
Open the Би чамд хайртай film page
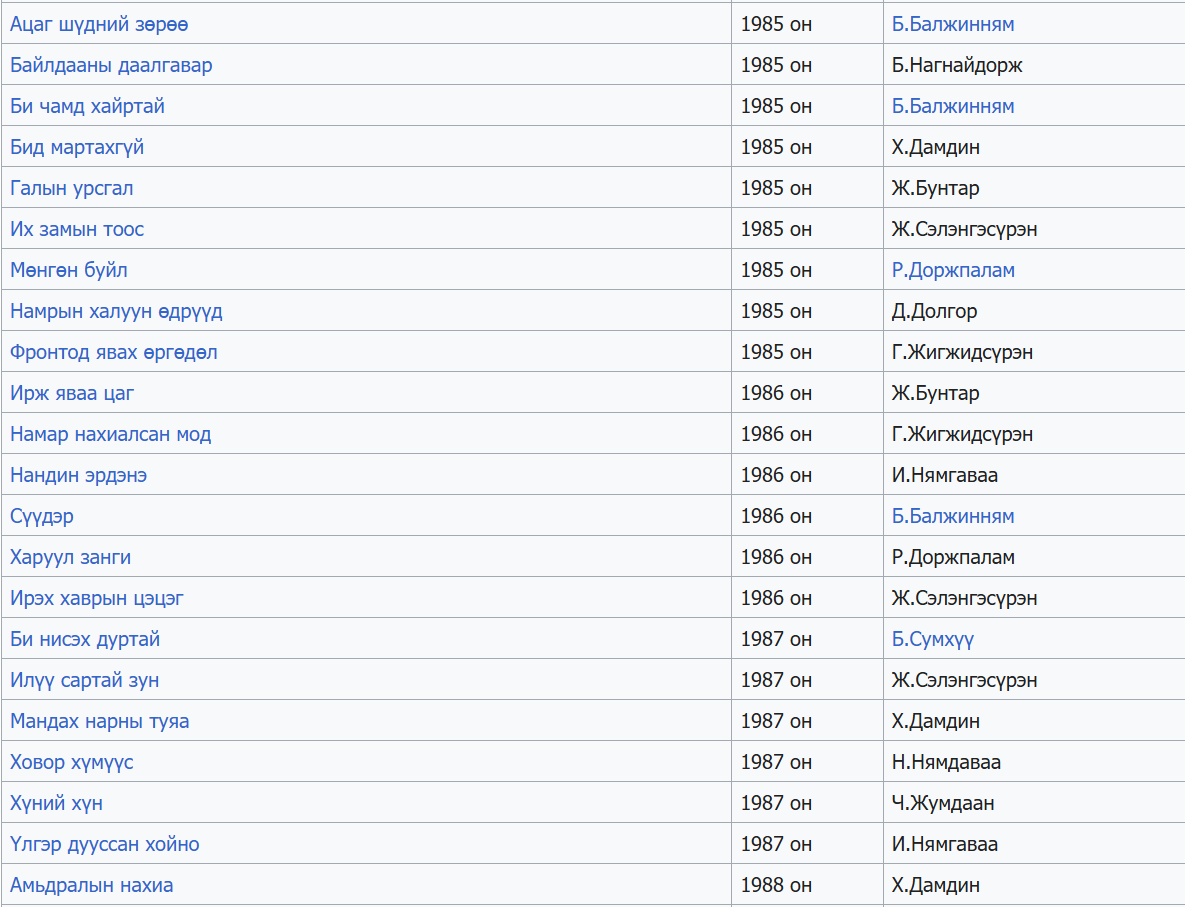coord(87,106)
